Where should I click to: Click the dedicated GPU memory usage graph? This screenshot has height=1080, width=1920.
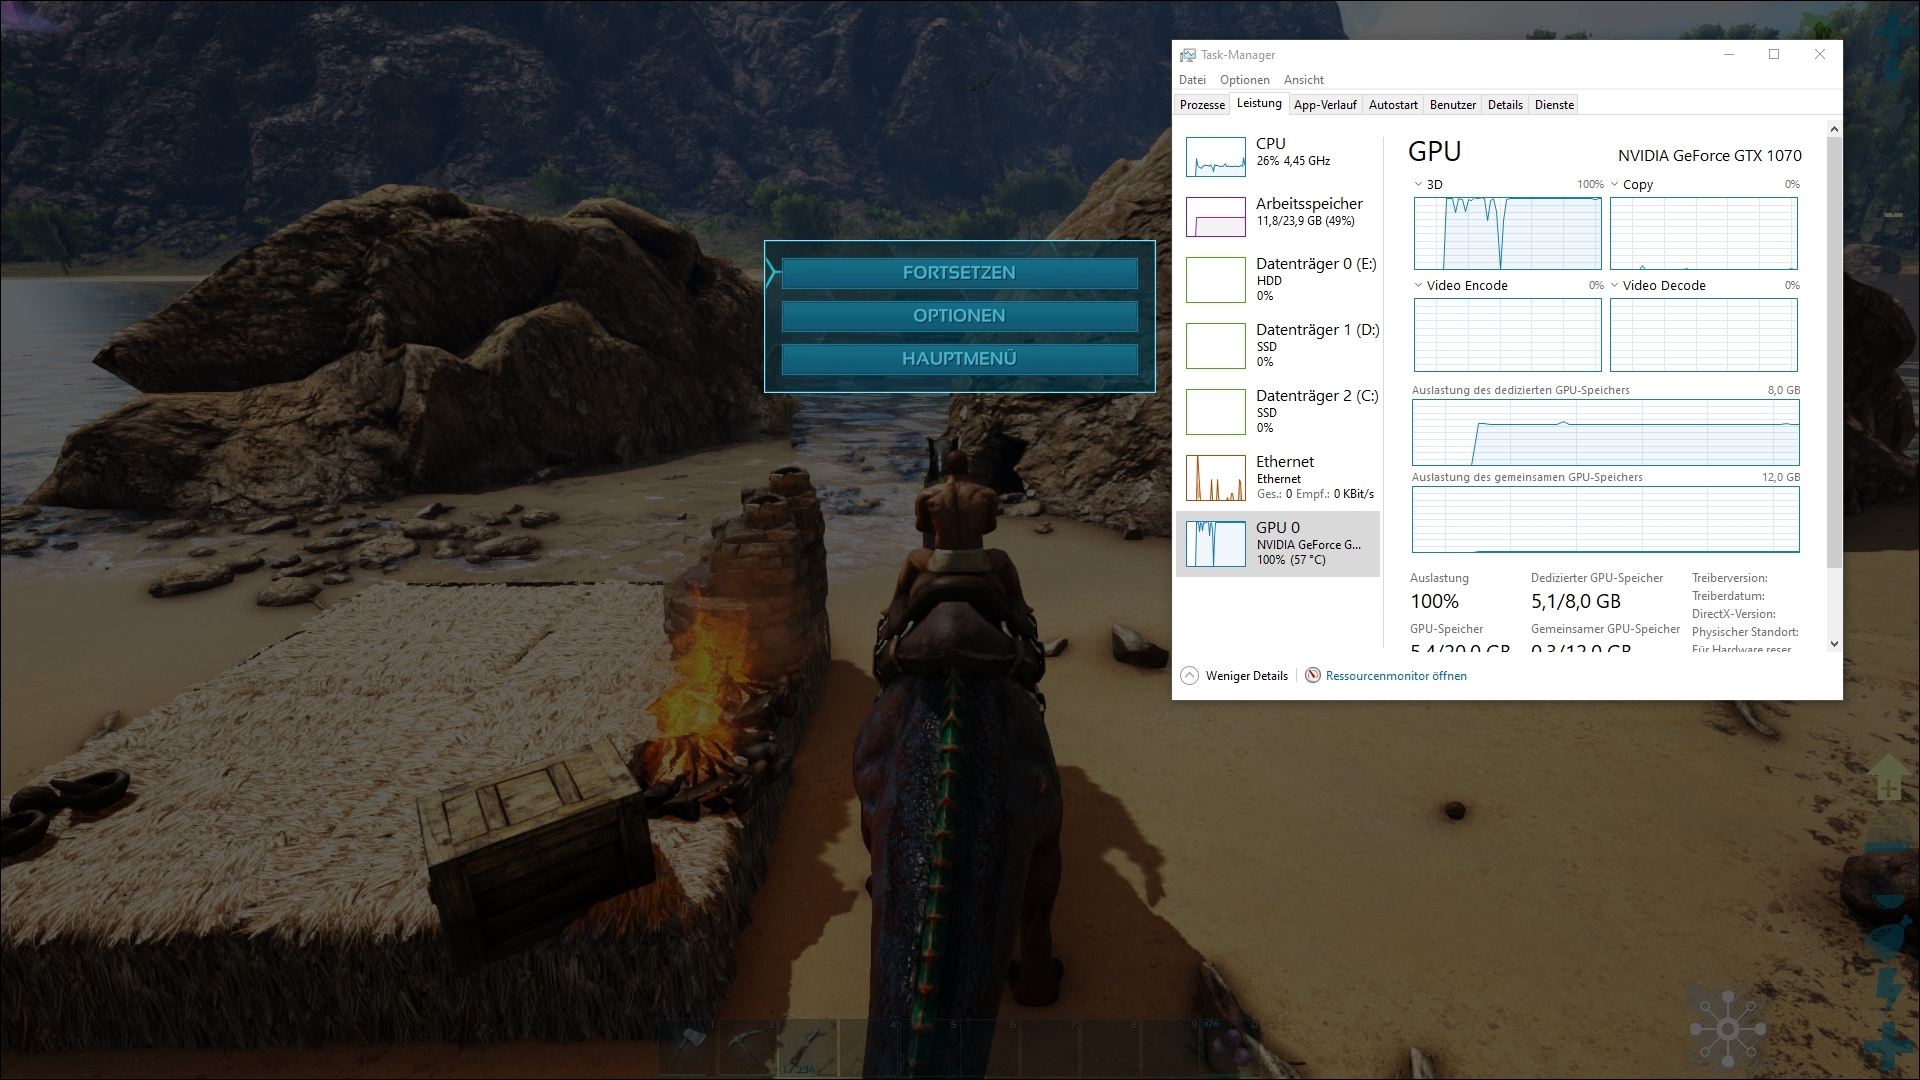(1605, 432)
